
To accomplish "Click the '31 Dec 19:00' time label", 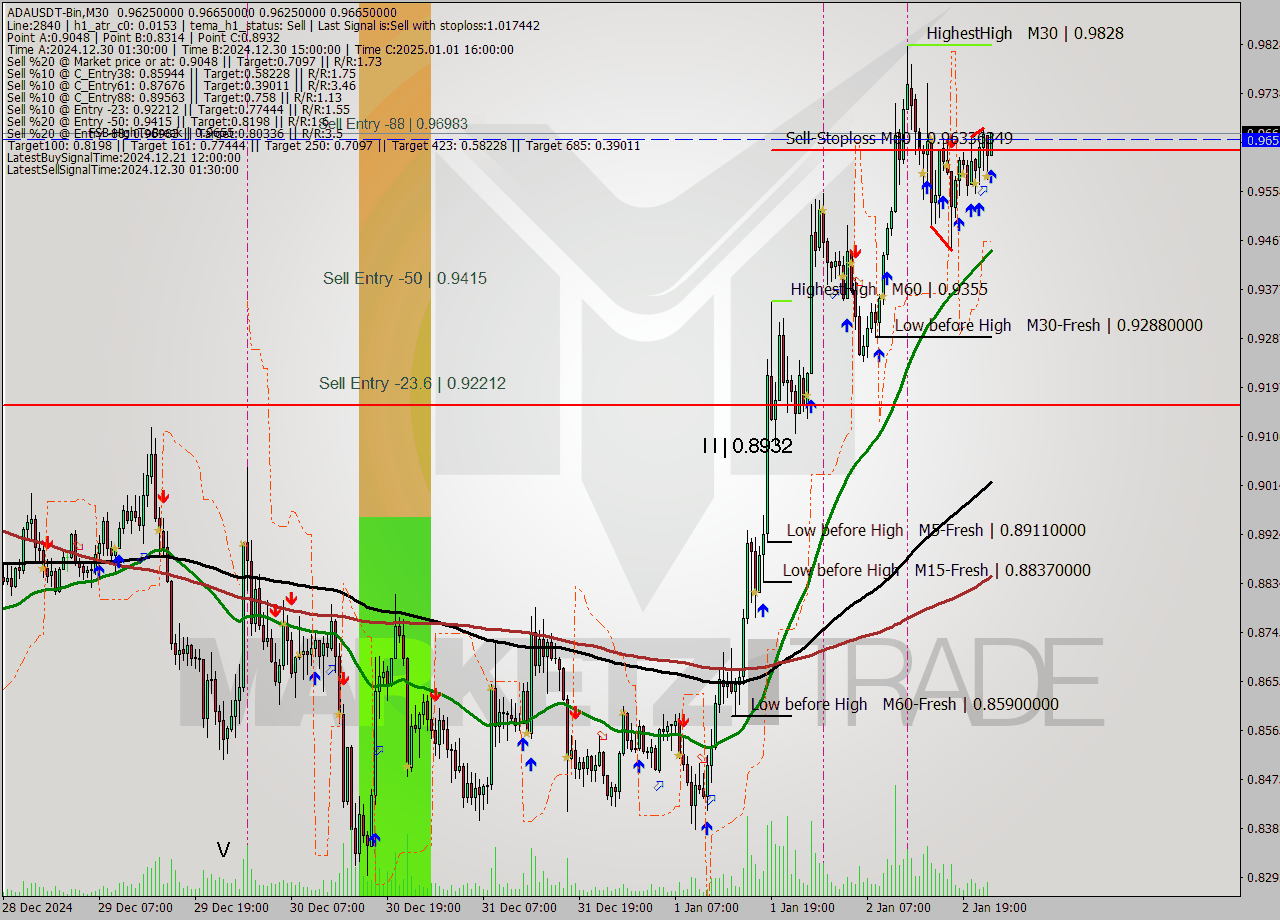I will pyautogui.click(x=615, y=908).
